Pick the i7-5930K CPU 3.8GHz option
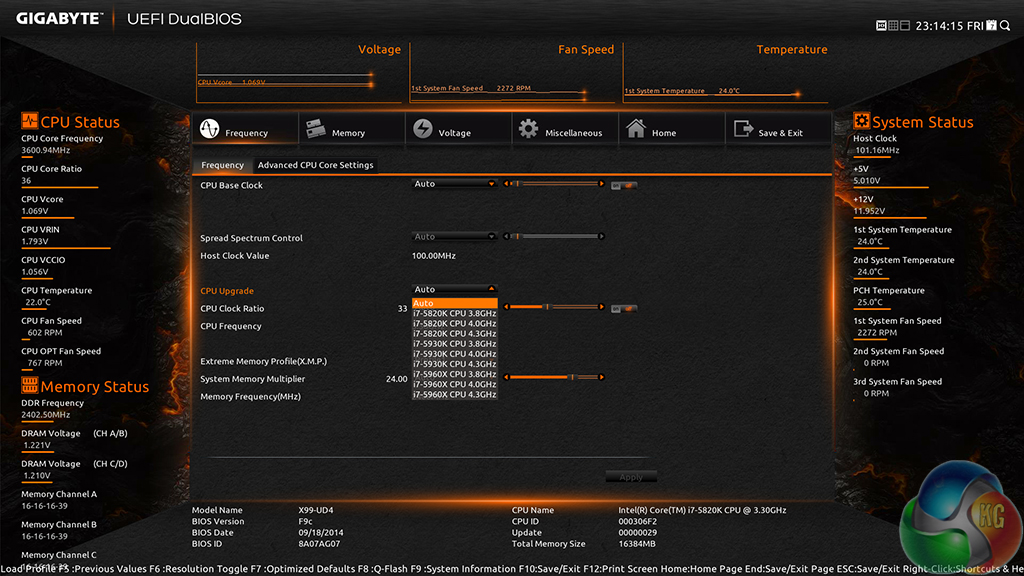 tap(454, 343)
